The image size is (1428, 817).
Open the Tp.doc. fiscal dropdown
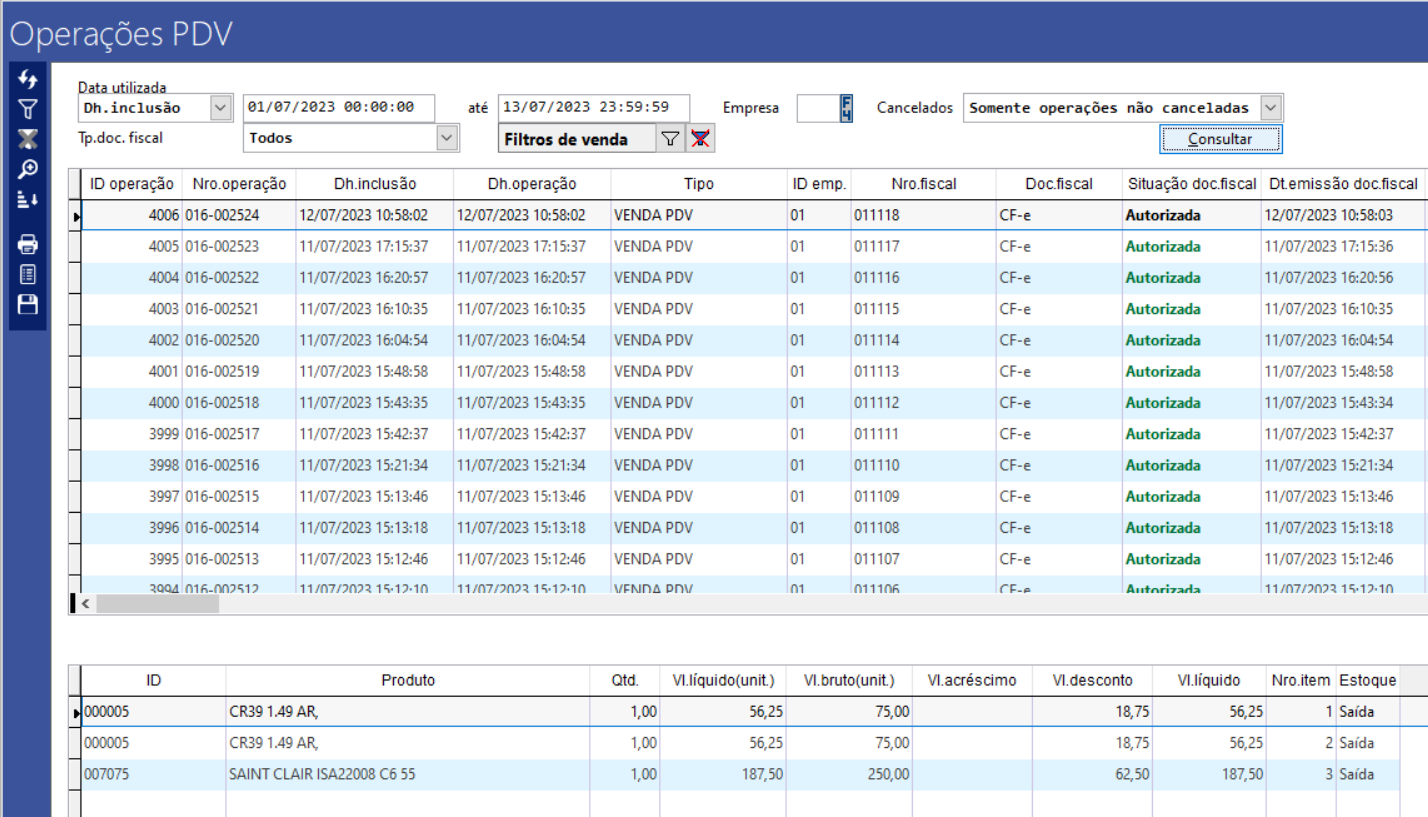click(448, 139)
